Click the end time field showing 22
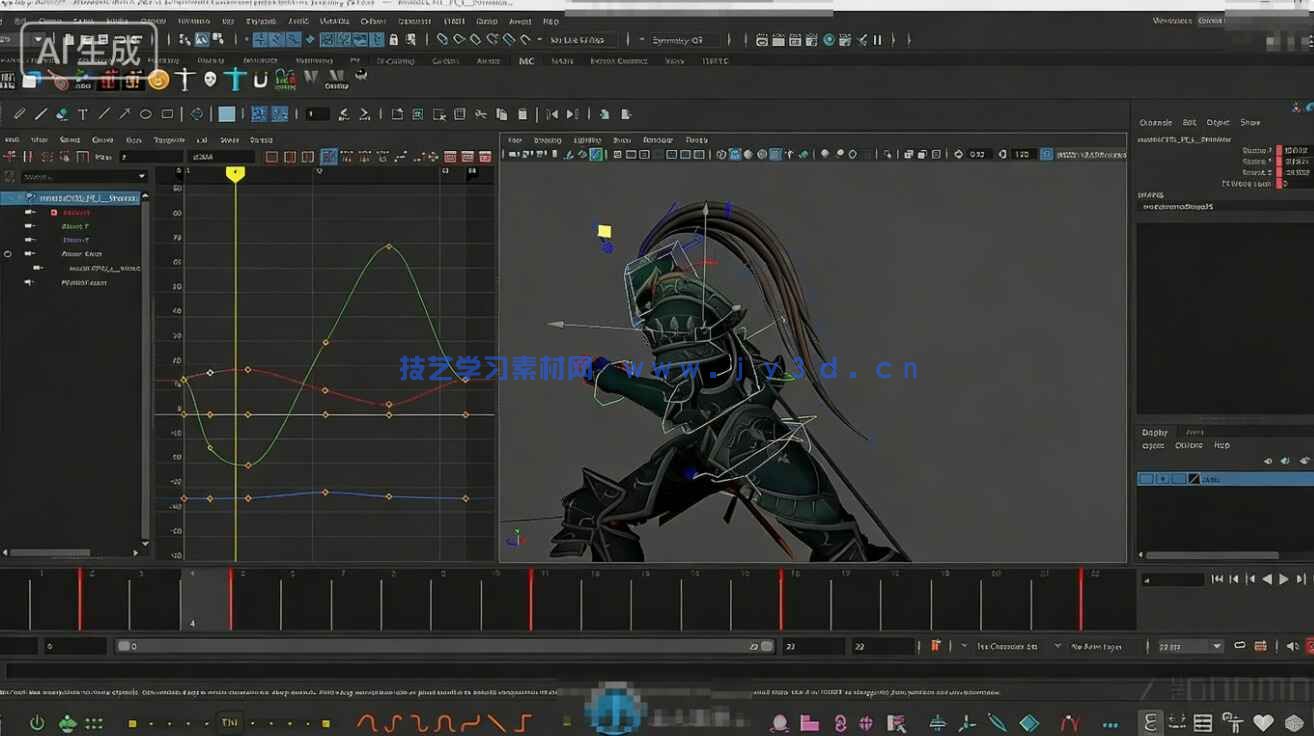 point(860,646)
